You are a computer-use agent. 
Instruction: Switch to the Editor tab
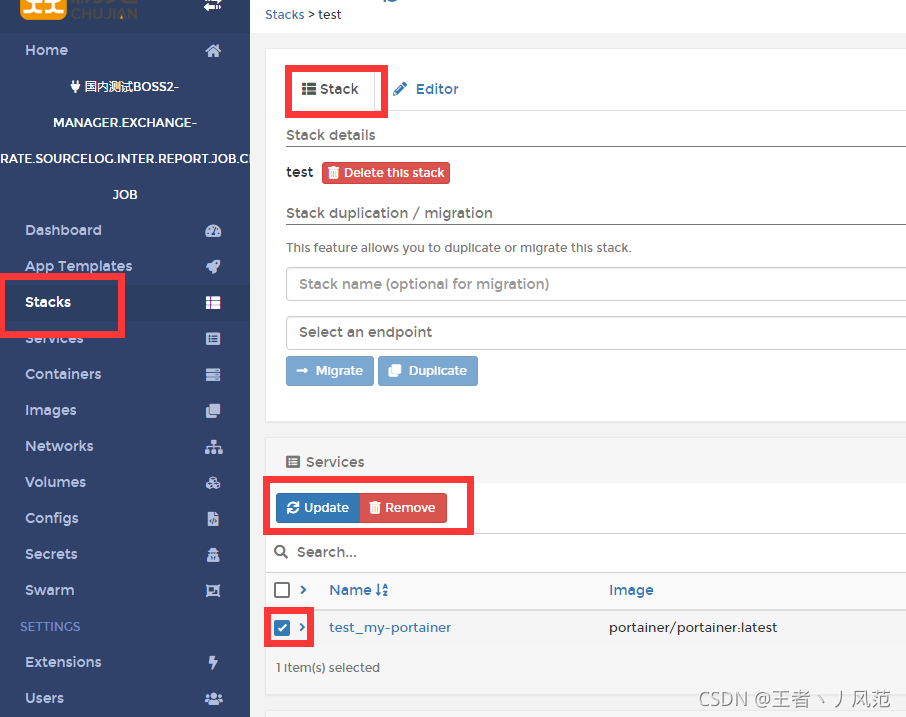coord(426,89)
